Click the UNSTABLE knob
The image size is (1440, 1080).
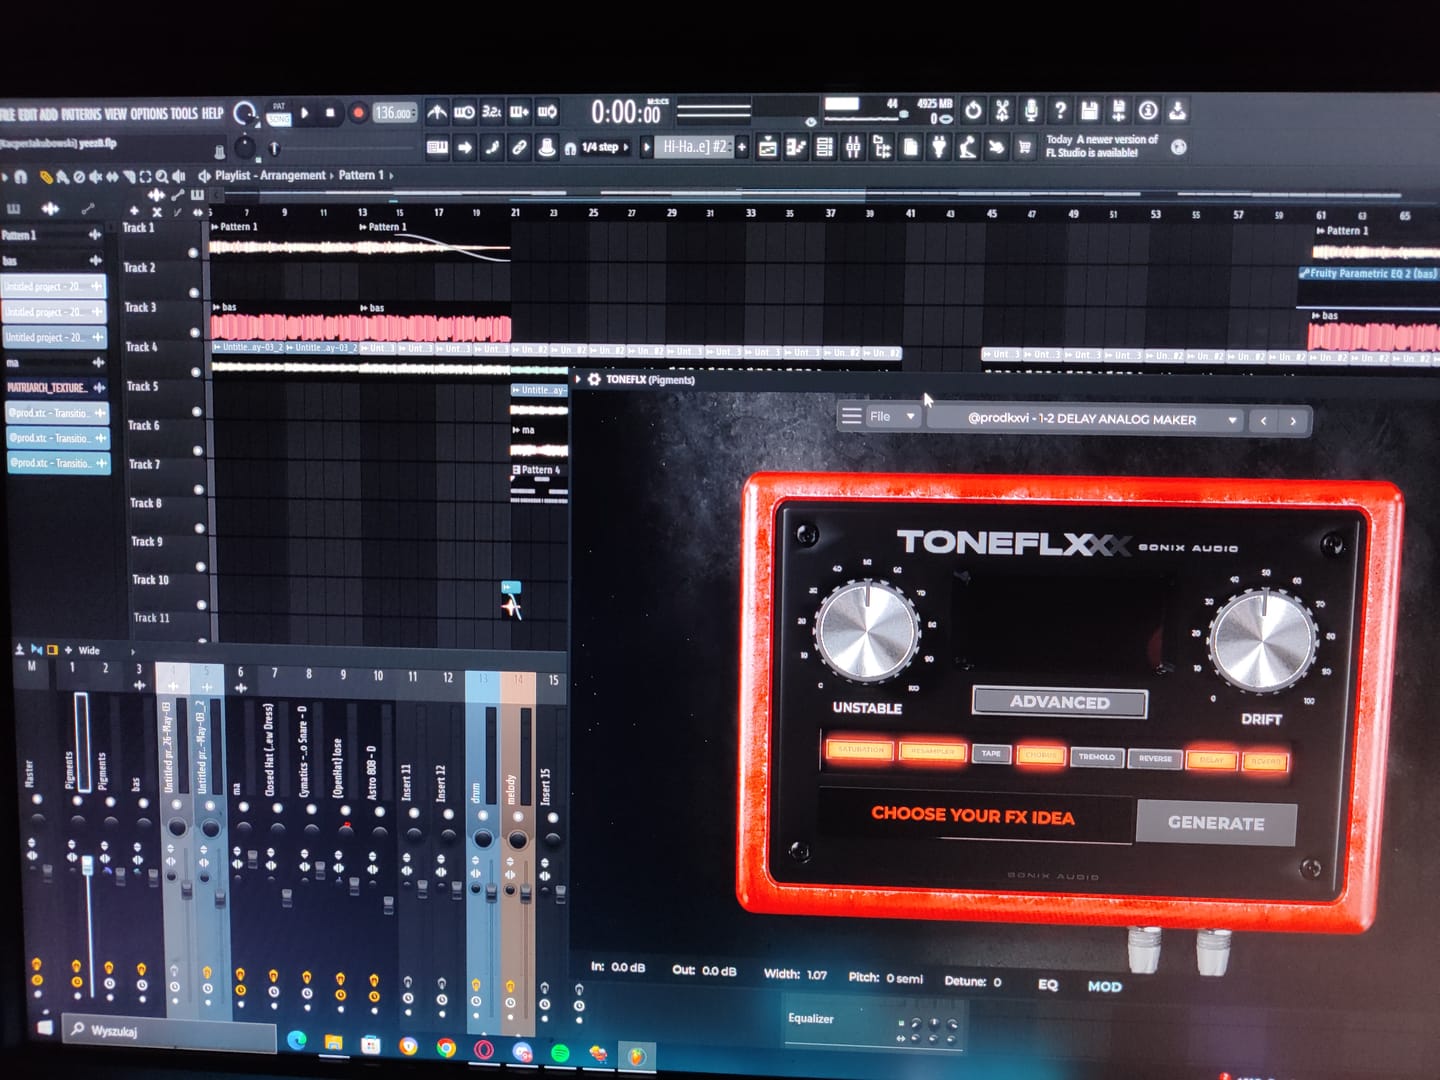pos(867,632)
